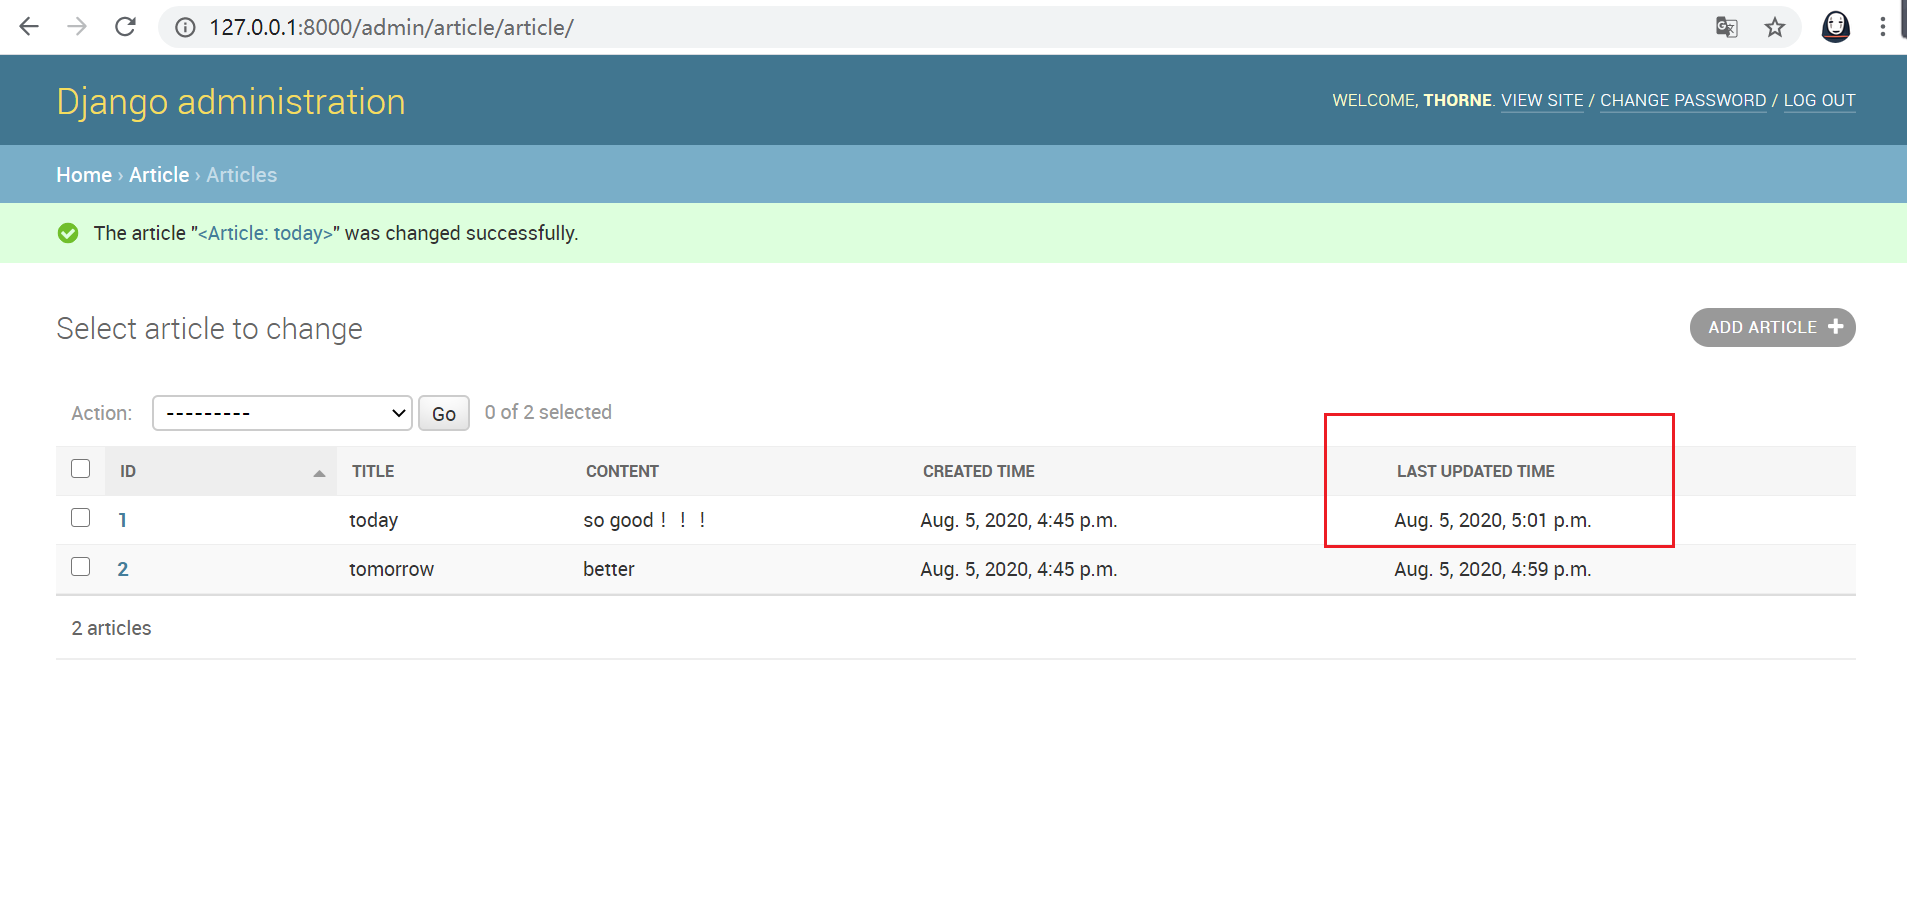Sort by the CREATED TIME column header

tap(979, 471)
